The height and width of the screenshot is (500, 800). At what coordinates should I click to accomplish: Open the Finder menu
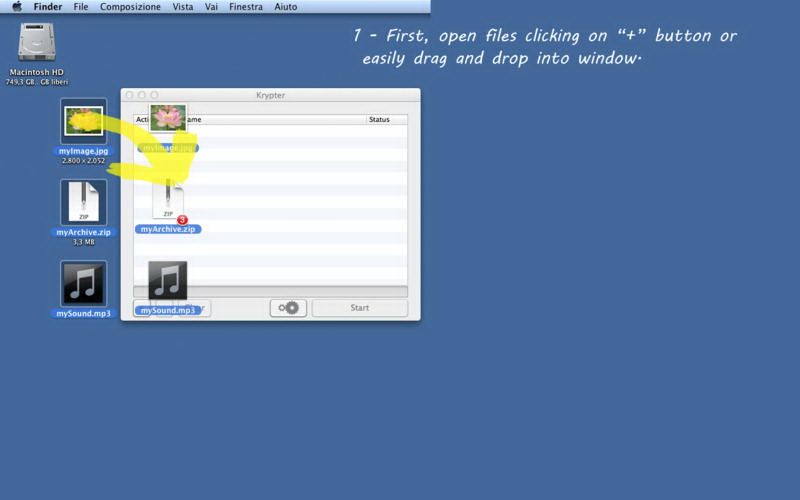point(48,7)
